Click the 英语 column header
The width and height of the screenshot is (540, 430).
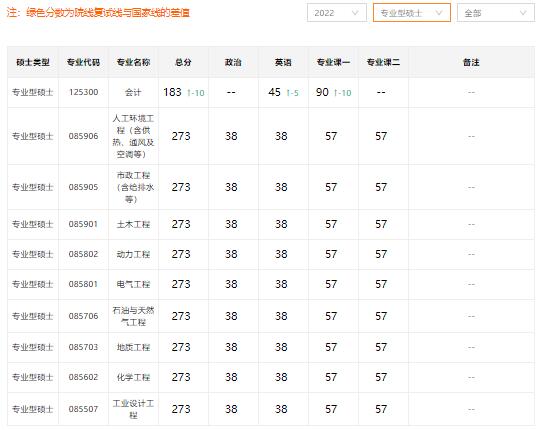pos(283,62)
